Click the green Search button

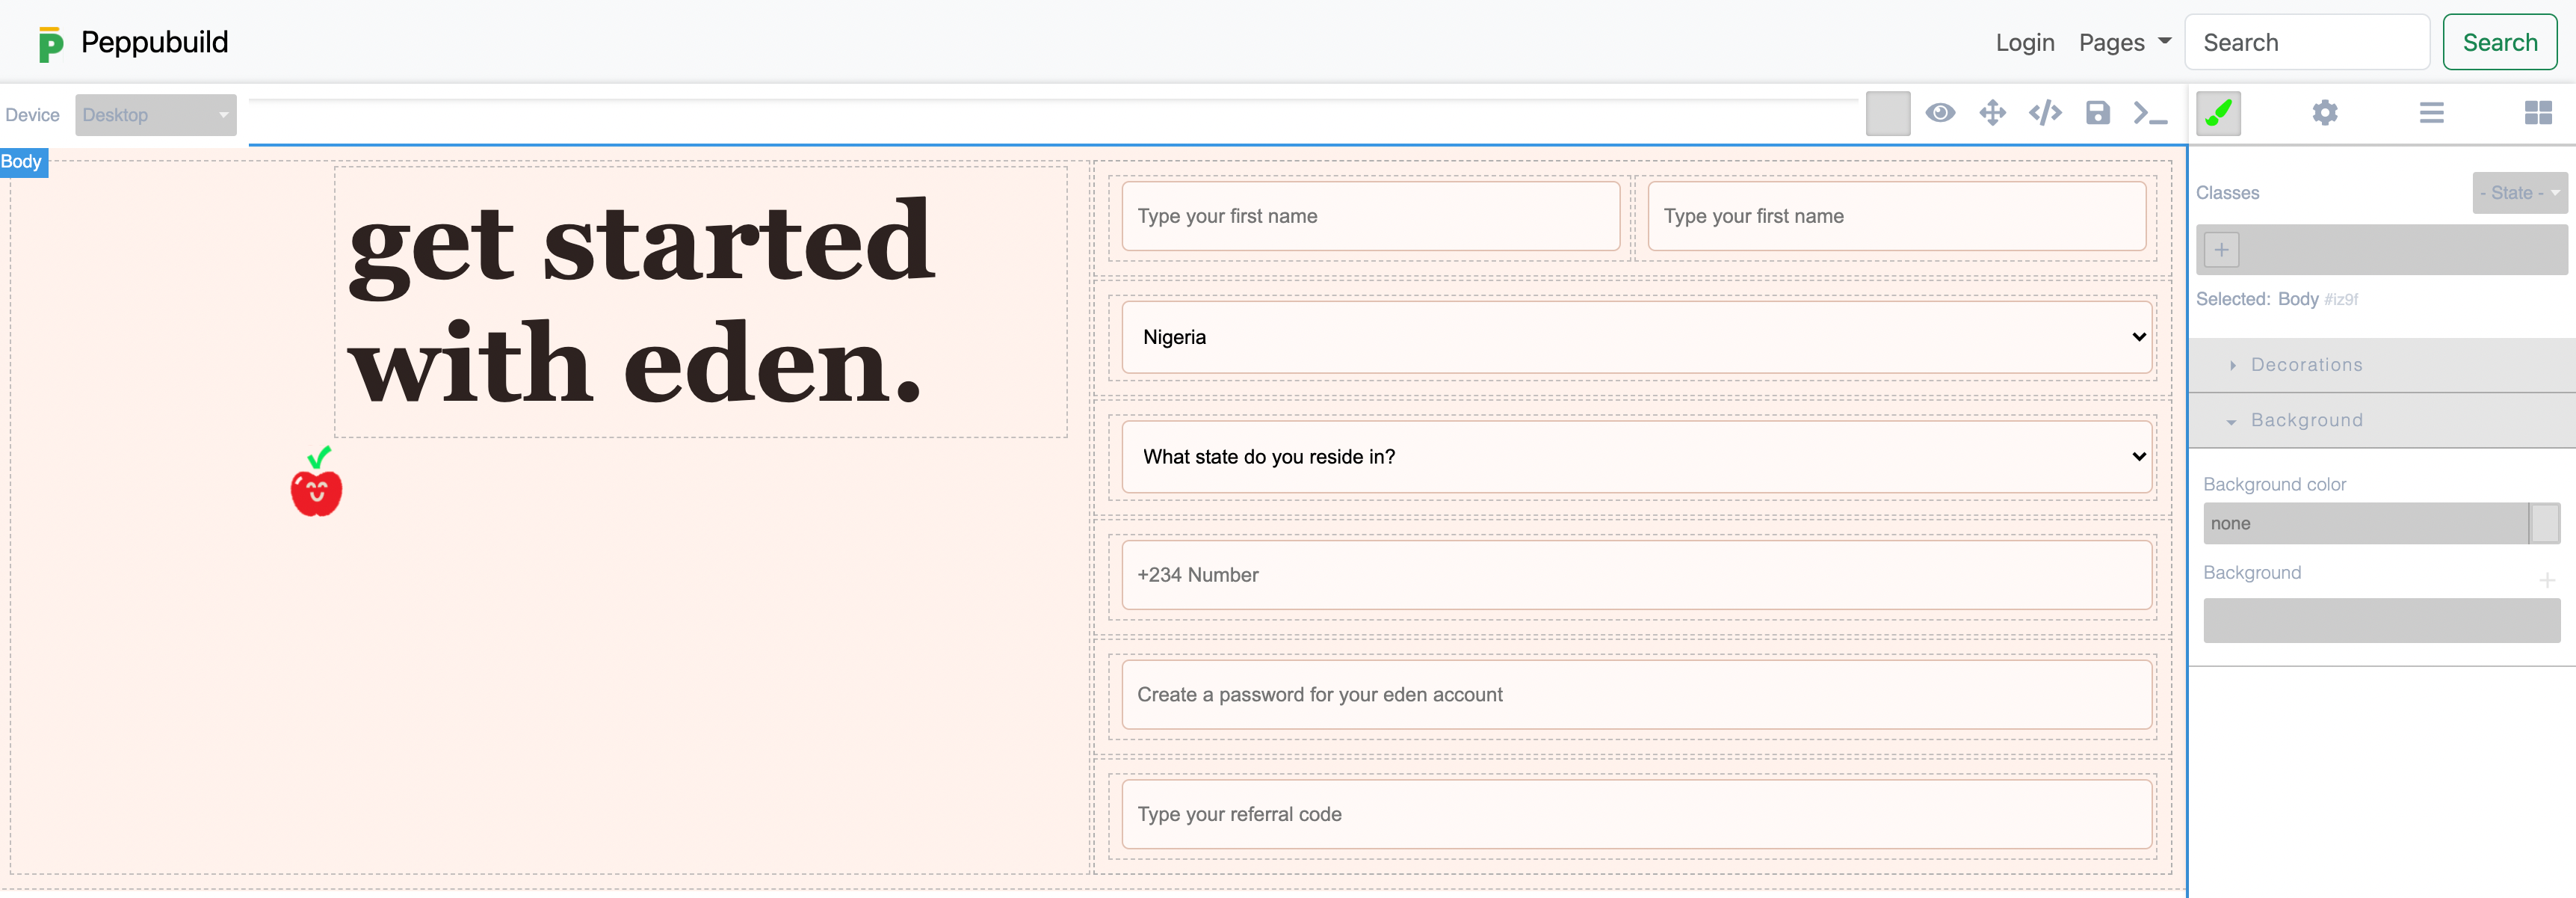tap(2499, 42)
